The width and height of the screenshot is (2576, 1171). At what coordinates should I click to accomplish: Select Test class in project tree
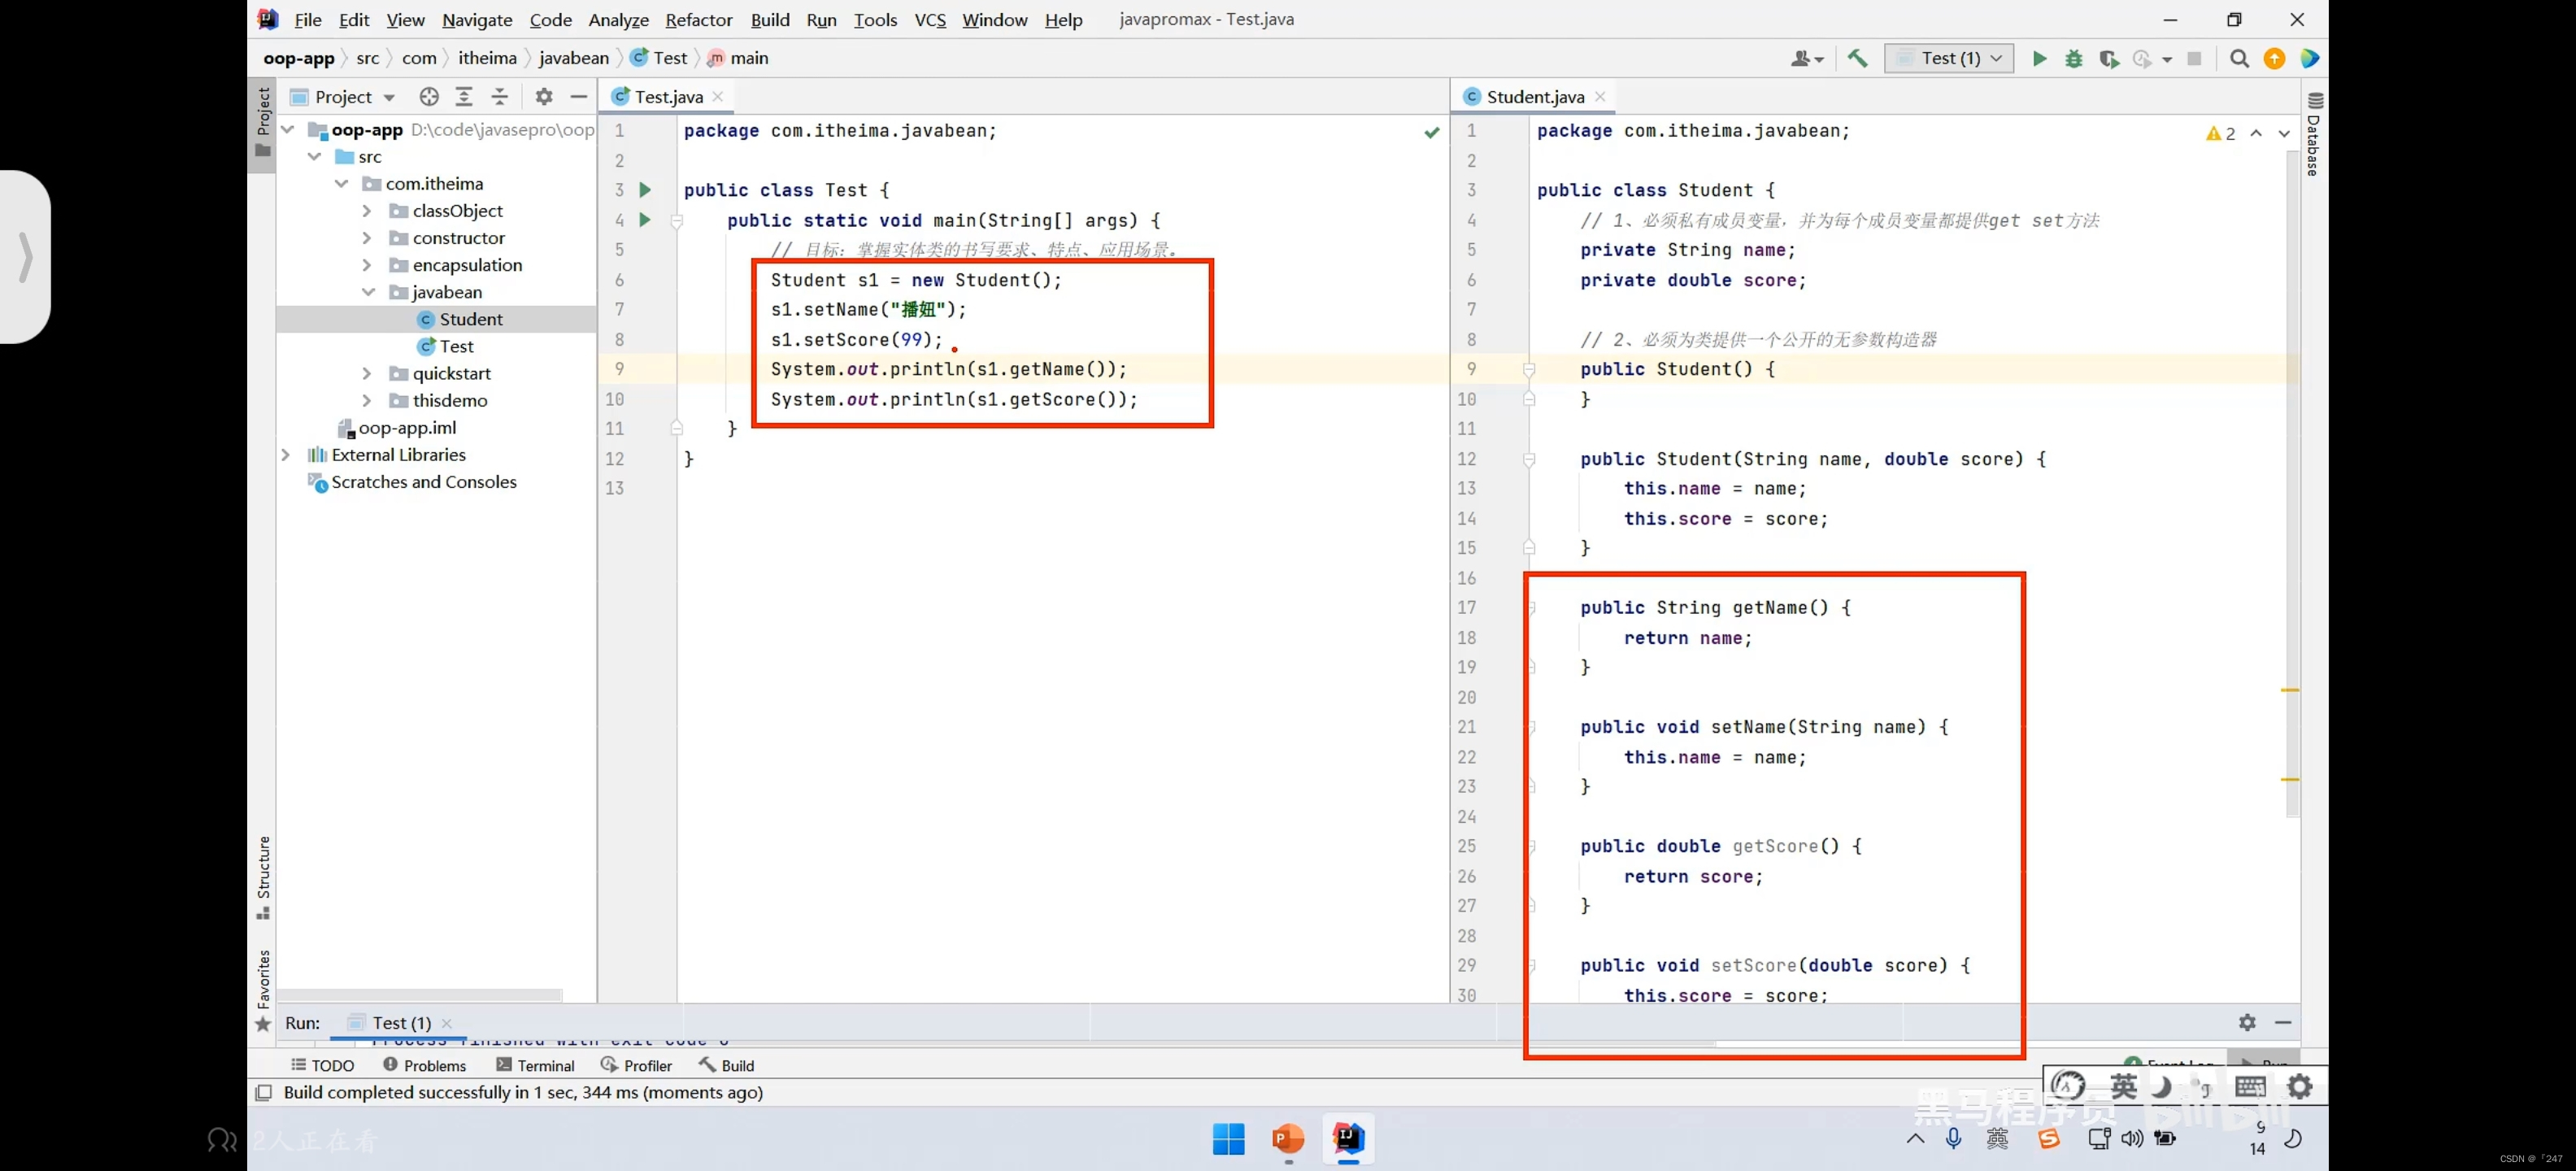[445, 346]
